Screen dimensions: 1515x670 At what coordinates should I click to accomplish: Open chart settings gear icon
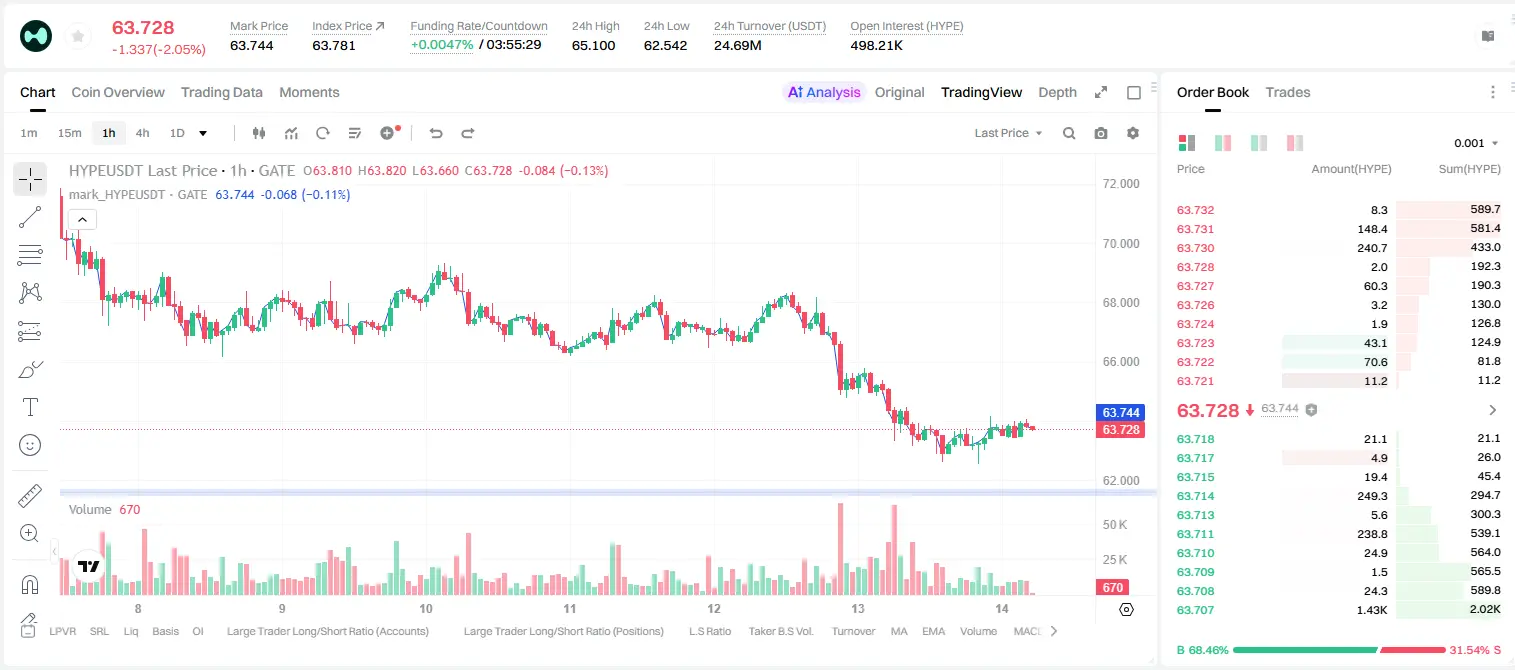coord(1133,133)
